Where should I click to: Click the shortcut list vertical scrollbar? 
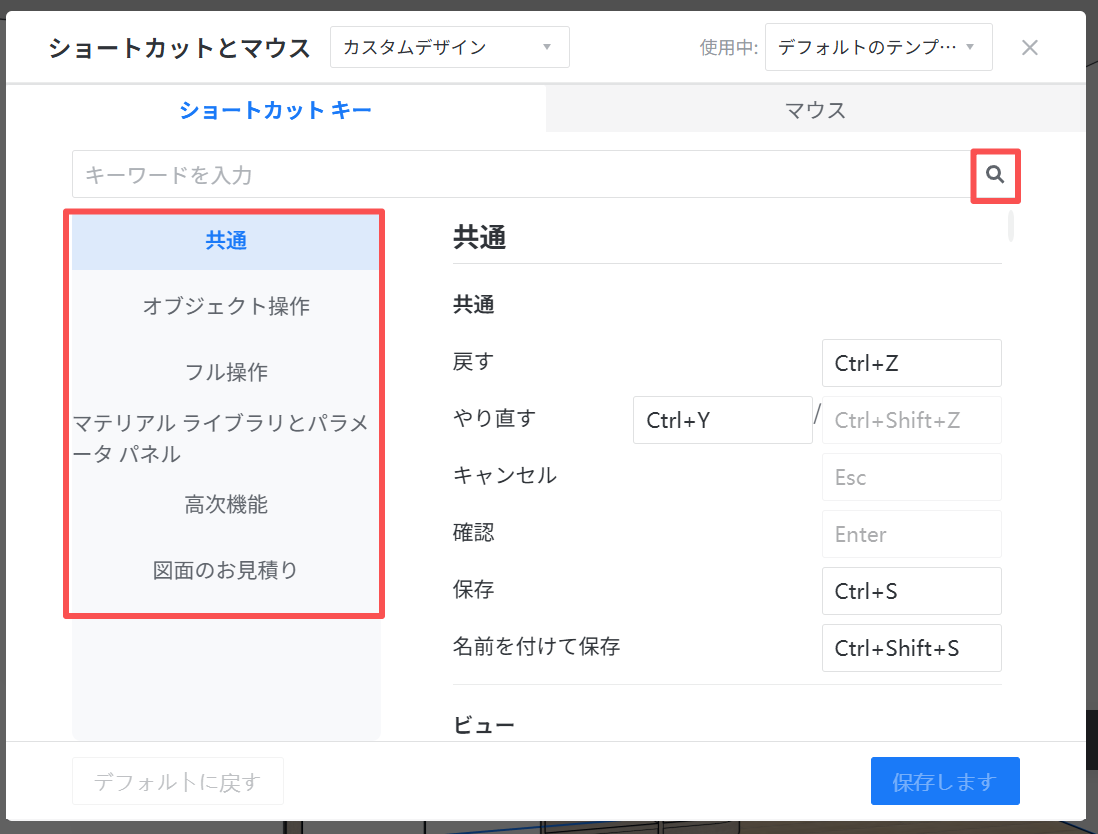click(1010, 226)
